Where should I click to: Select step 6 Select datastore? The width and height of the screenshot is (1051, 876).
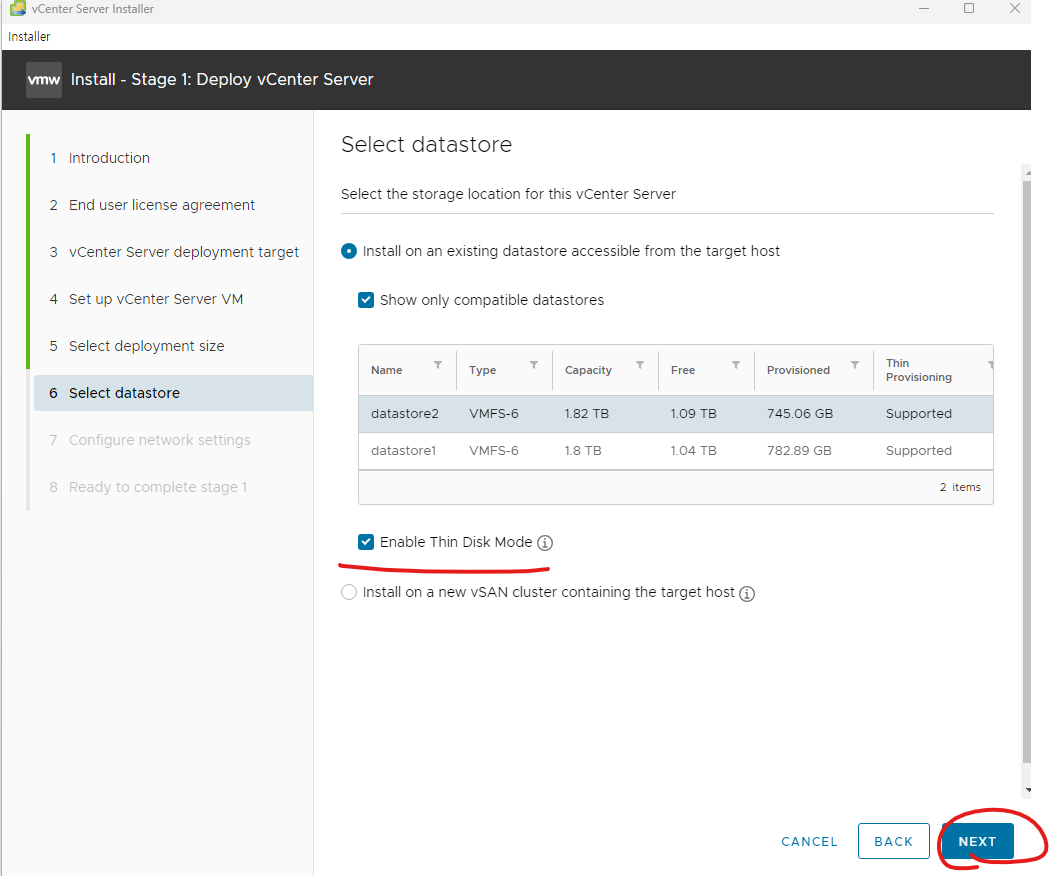(174, 393)
